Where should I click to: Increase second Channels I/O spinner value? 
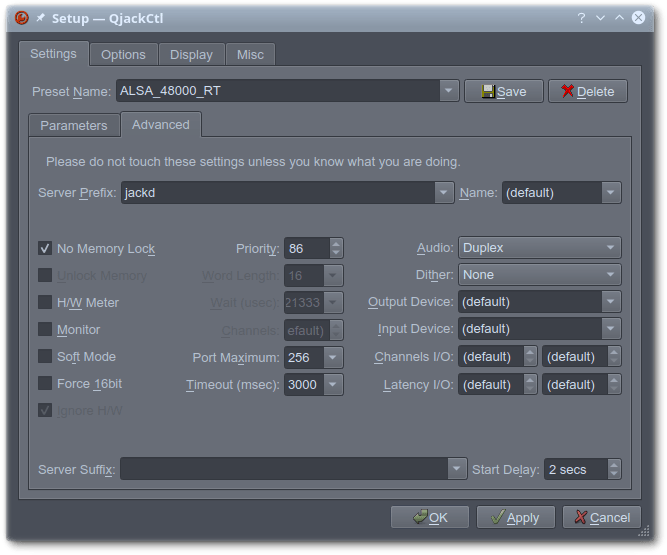614,352
